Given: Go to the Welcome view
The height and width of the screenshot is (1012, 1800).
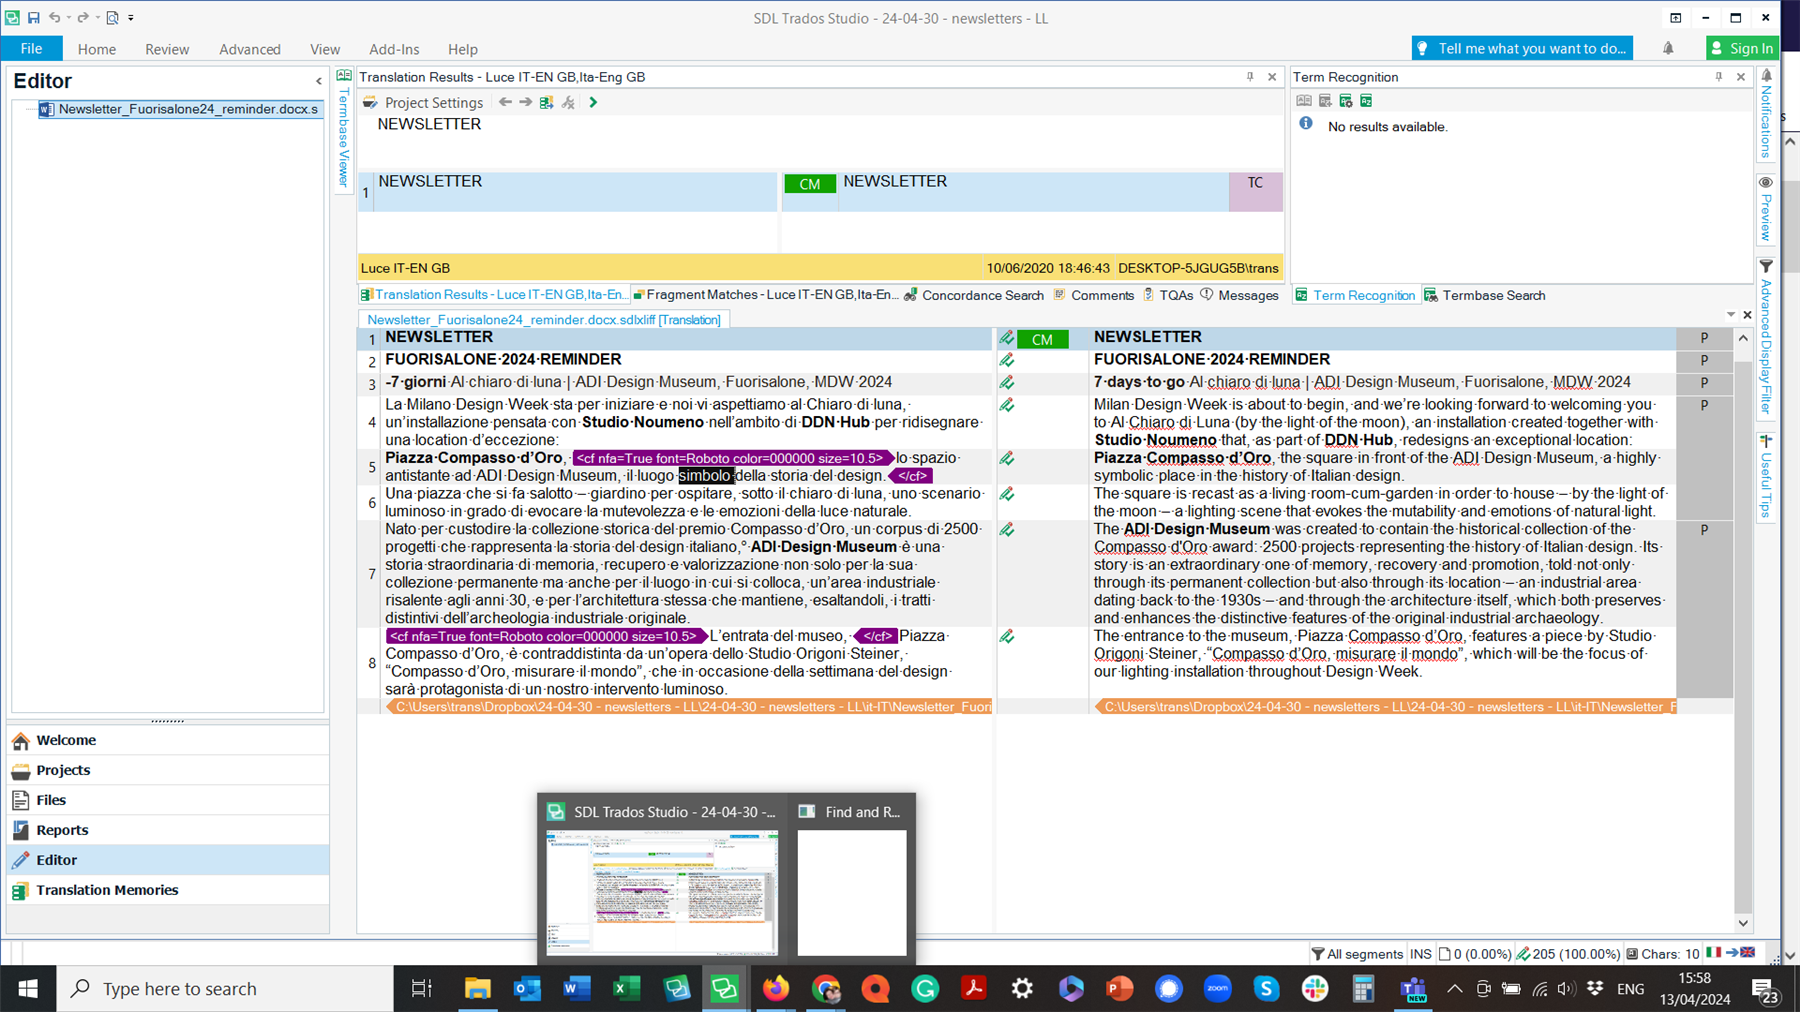Looking at the screenshot, I should coord(168,740).
